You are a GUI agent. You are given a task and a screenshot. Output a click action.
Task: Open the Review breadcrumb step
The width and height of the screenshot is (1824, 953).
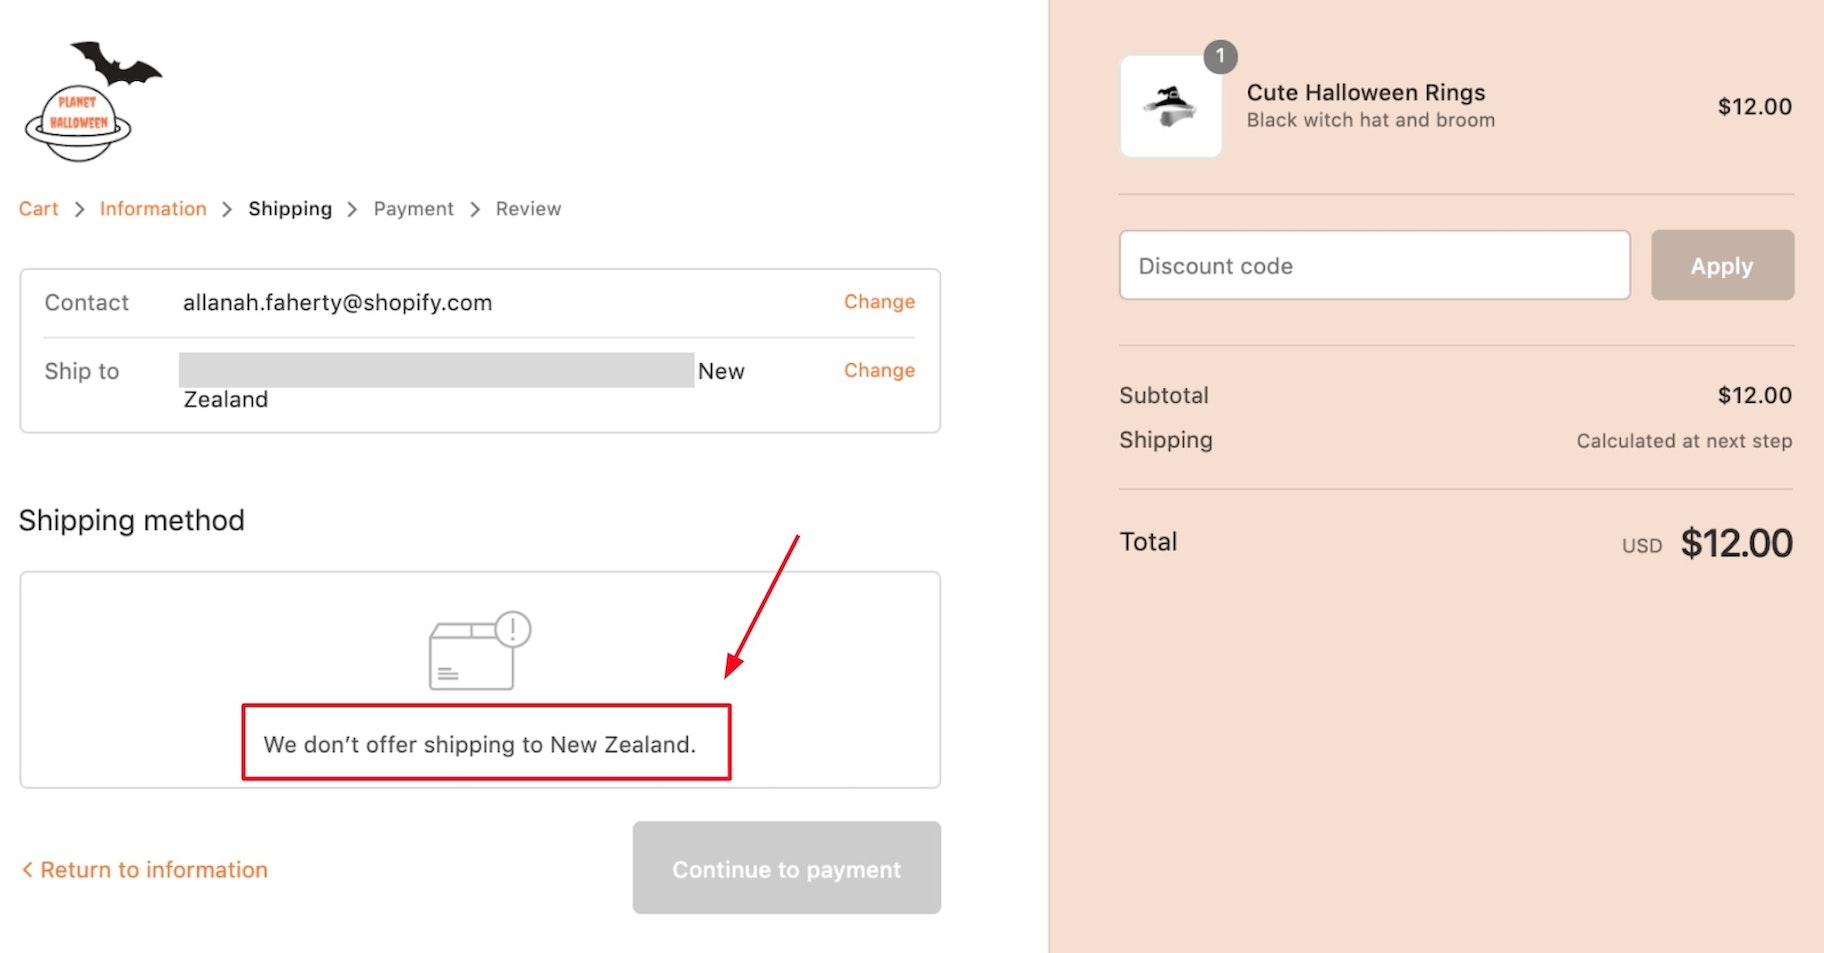pos(528,208)
